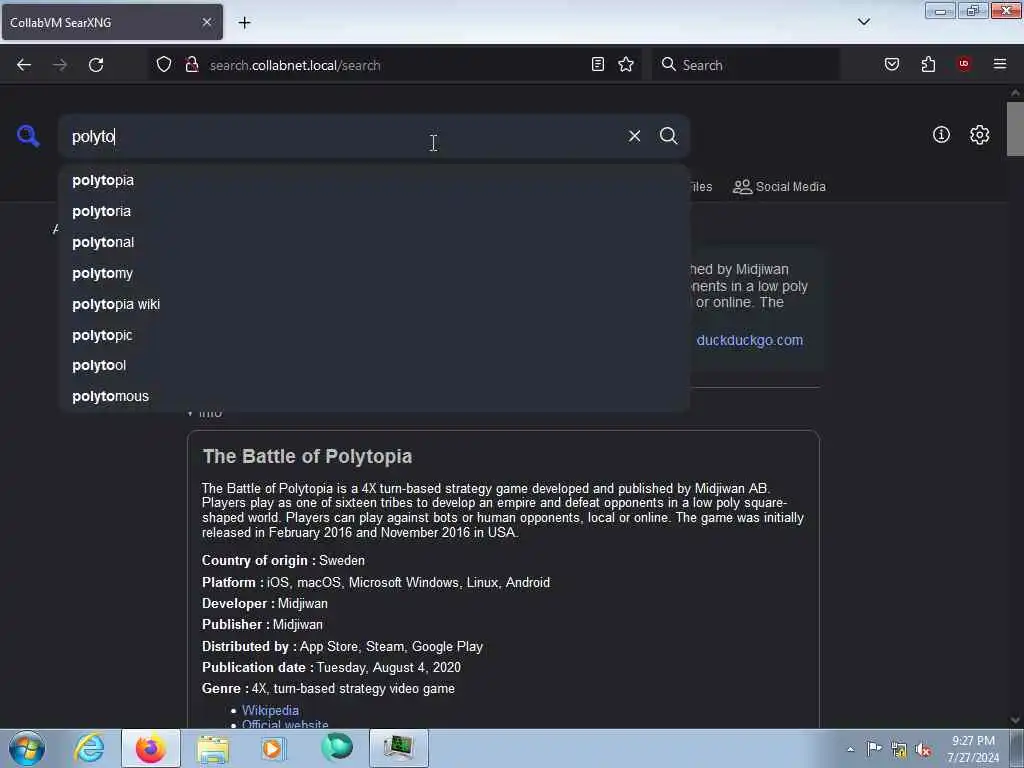Switch to Firefox in taskbar
1024x768 pixels.
point(151,748)
